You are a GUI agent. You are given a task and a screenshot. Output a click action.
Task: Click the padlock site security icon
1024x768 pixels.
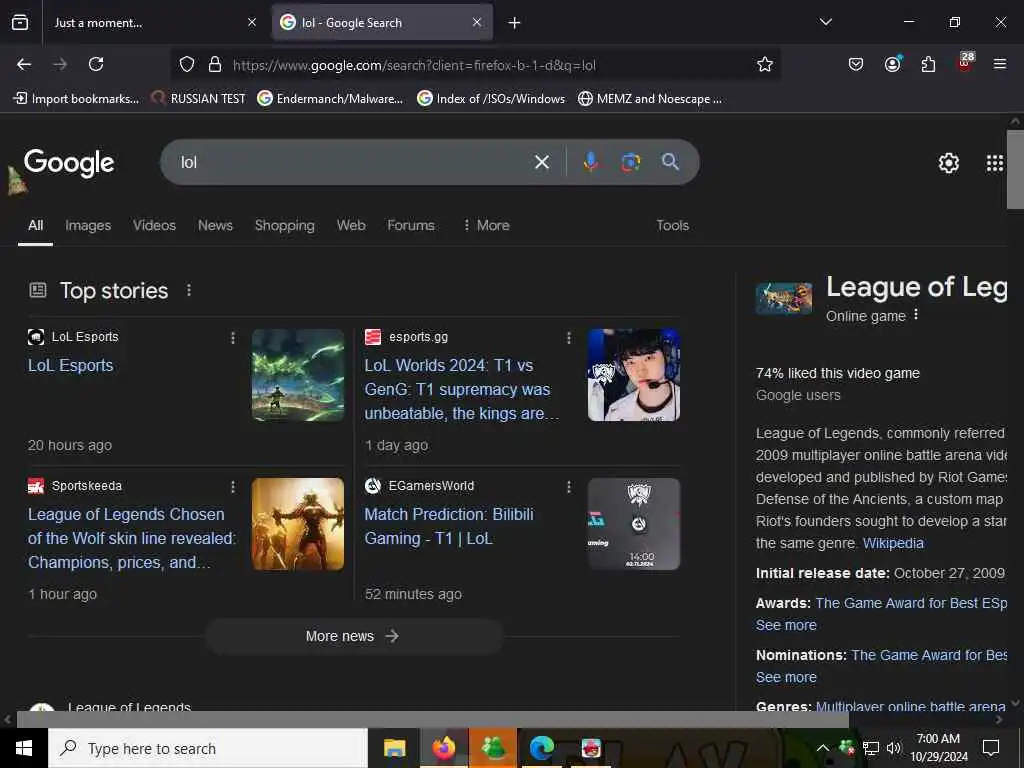[215, 65]
